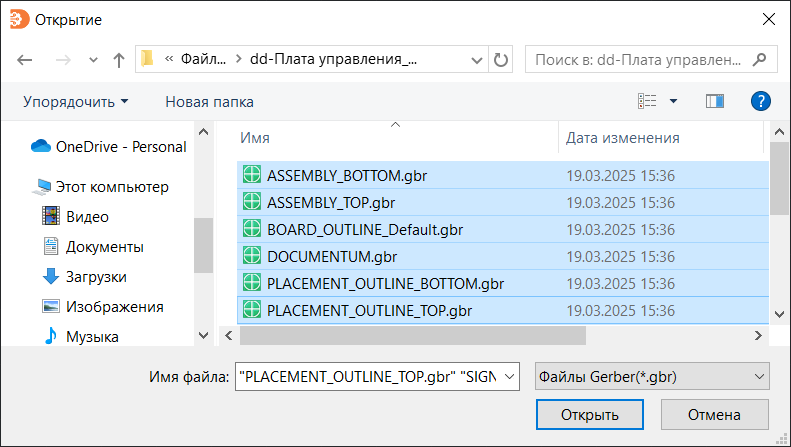The width and height of the screenshot is (791, 447).
Task: Open the view options dropdown arrow
Action: click(x=673, y=101)
